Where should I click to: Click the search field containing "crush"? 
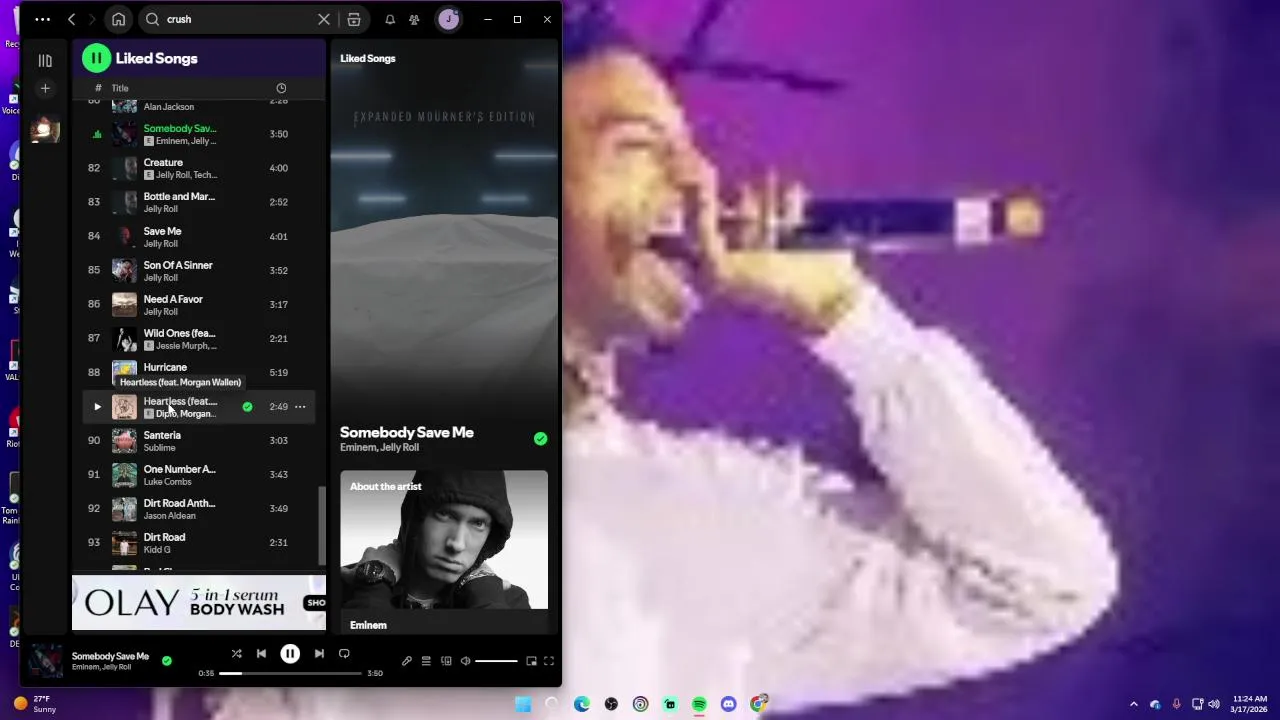237,19
